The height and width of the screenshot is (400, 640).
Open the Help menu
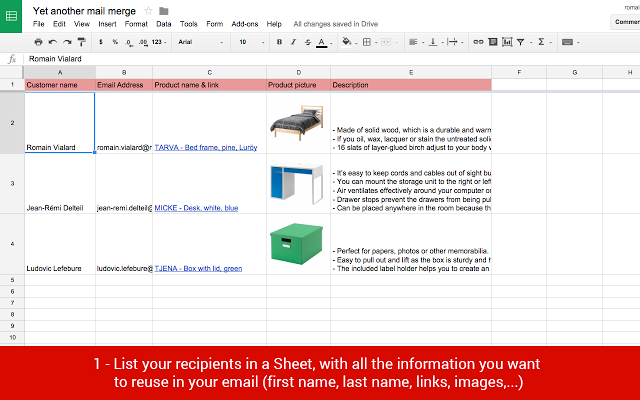[274, 24]
